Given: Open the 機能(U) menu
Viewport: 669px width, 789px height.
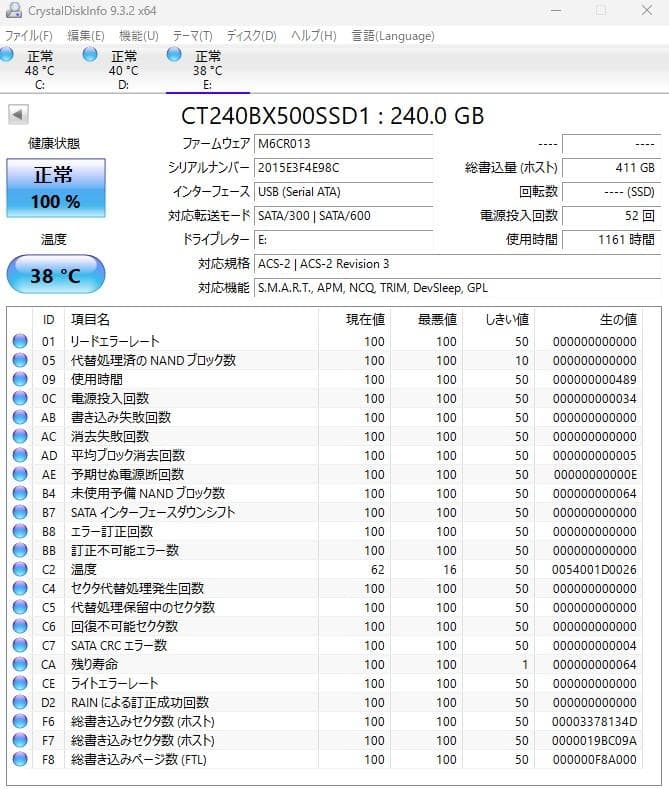Looking at the screenshot, I should click(139, 36).
